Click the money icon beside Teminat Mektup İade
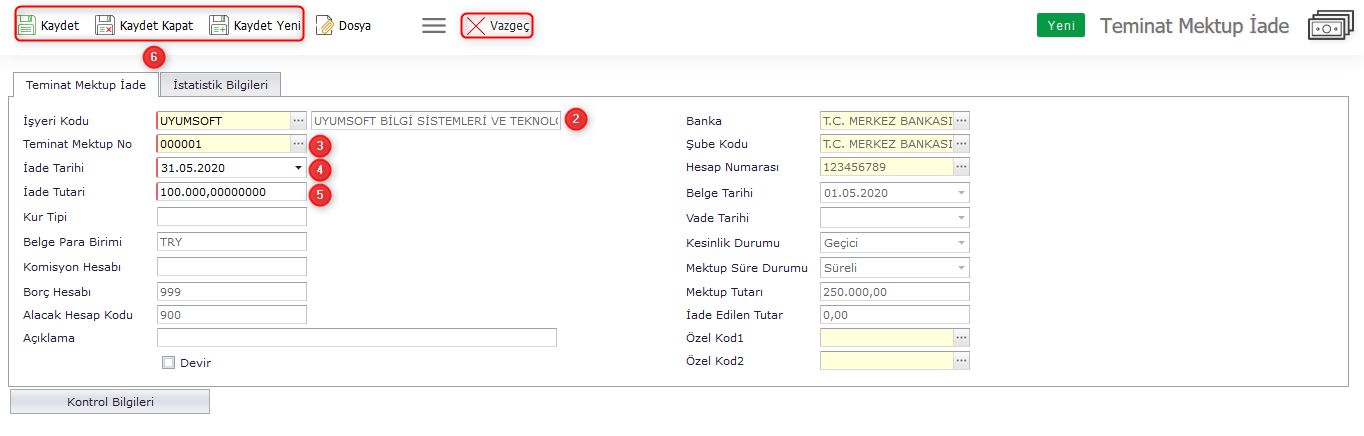Image resolution: width=1364 pixels, height=436 pixels. (1327, 27)
